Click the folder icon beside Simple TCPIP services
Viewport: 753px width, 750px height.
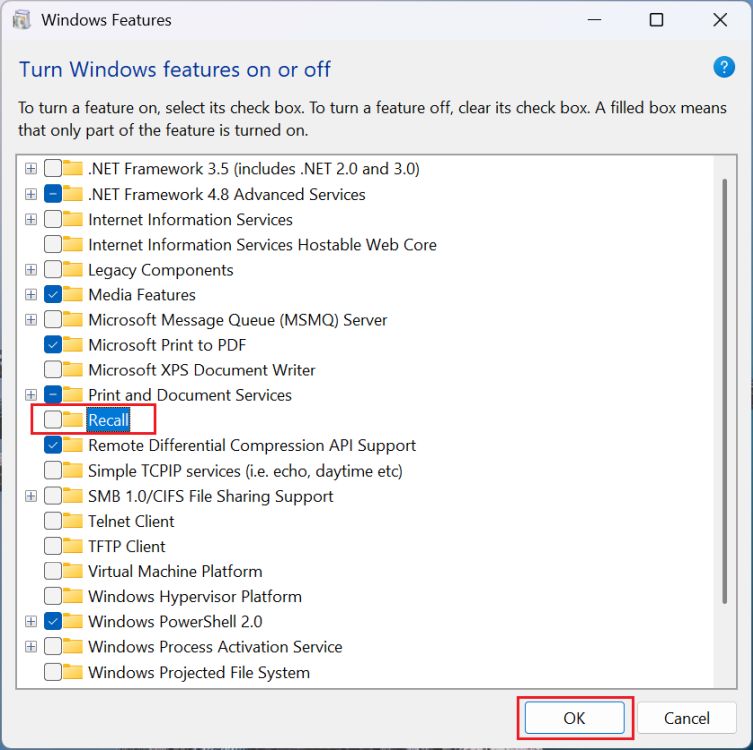coord(73,470)
